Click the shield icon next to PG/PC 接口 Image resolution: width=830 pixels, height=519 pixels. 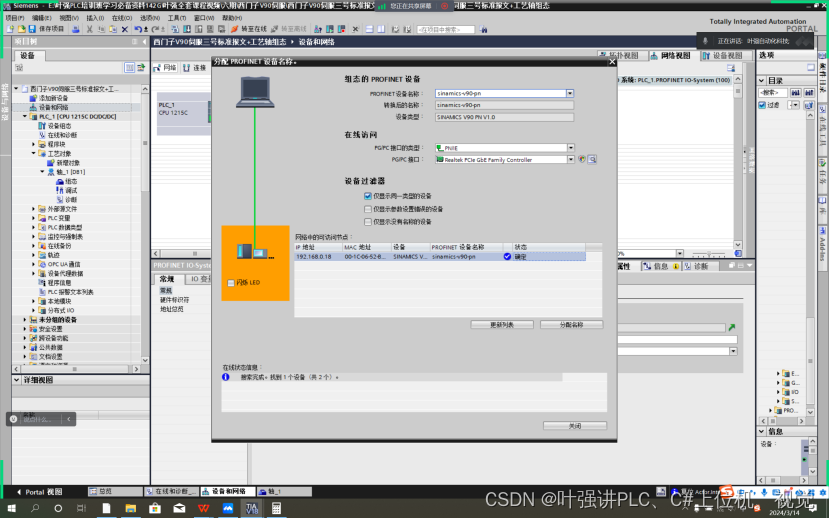point(582,159)
